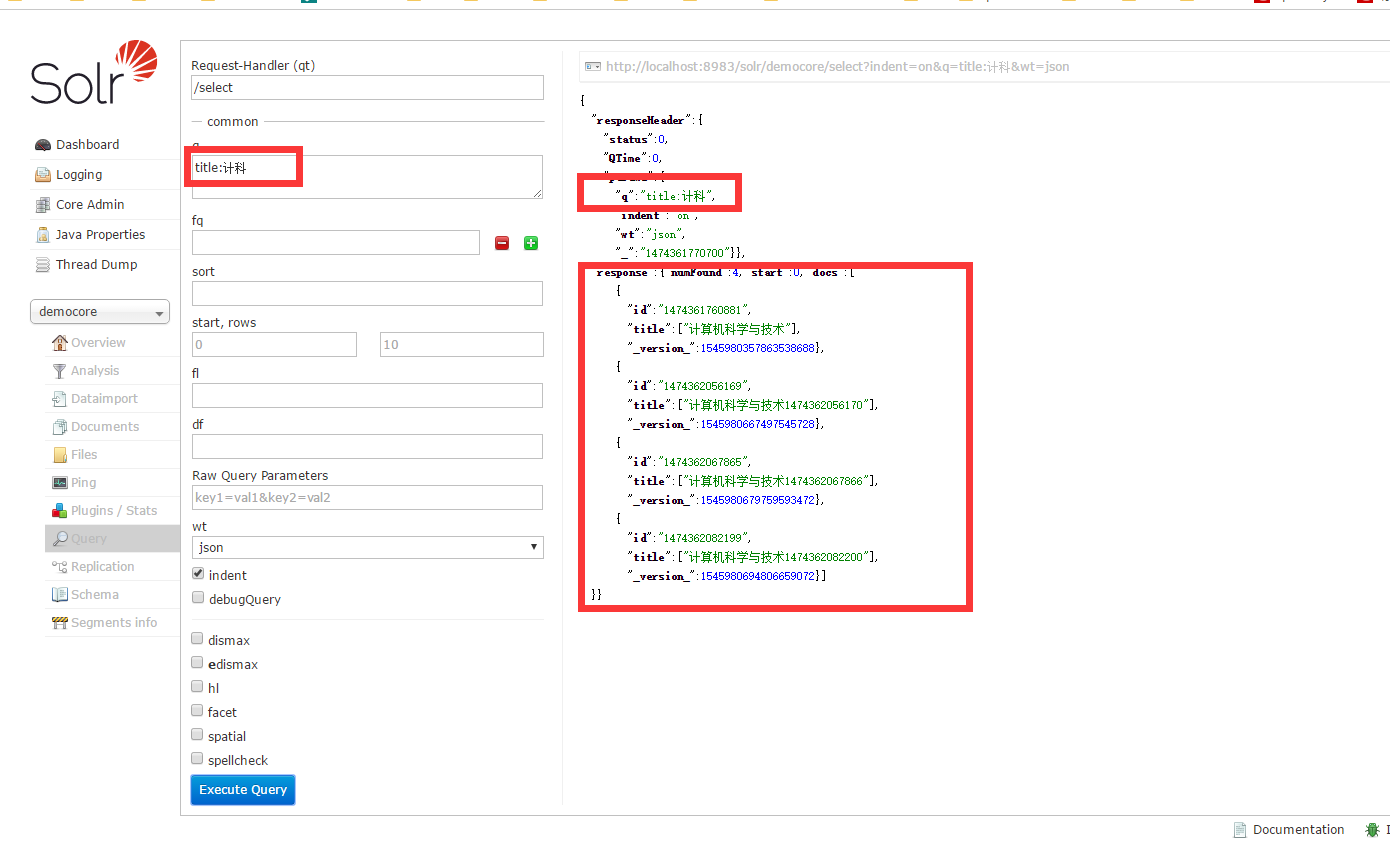The height and width of the screenshot is (868, 1390).
Task: Click the green bug icon in footer
Action: coord(1372,830)
